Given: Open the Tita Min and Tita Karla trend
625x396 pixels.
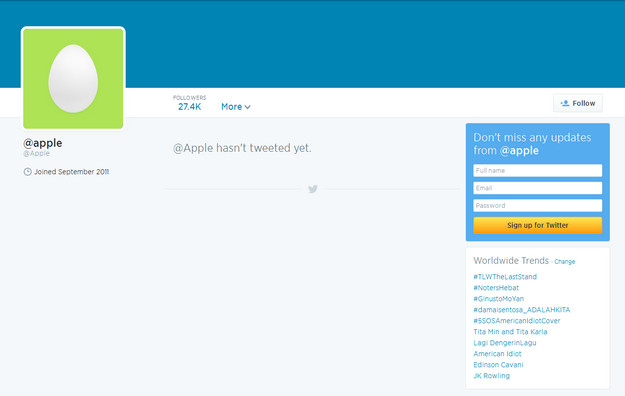Looking at the screenshot, I should (x=510, y=332).
